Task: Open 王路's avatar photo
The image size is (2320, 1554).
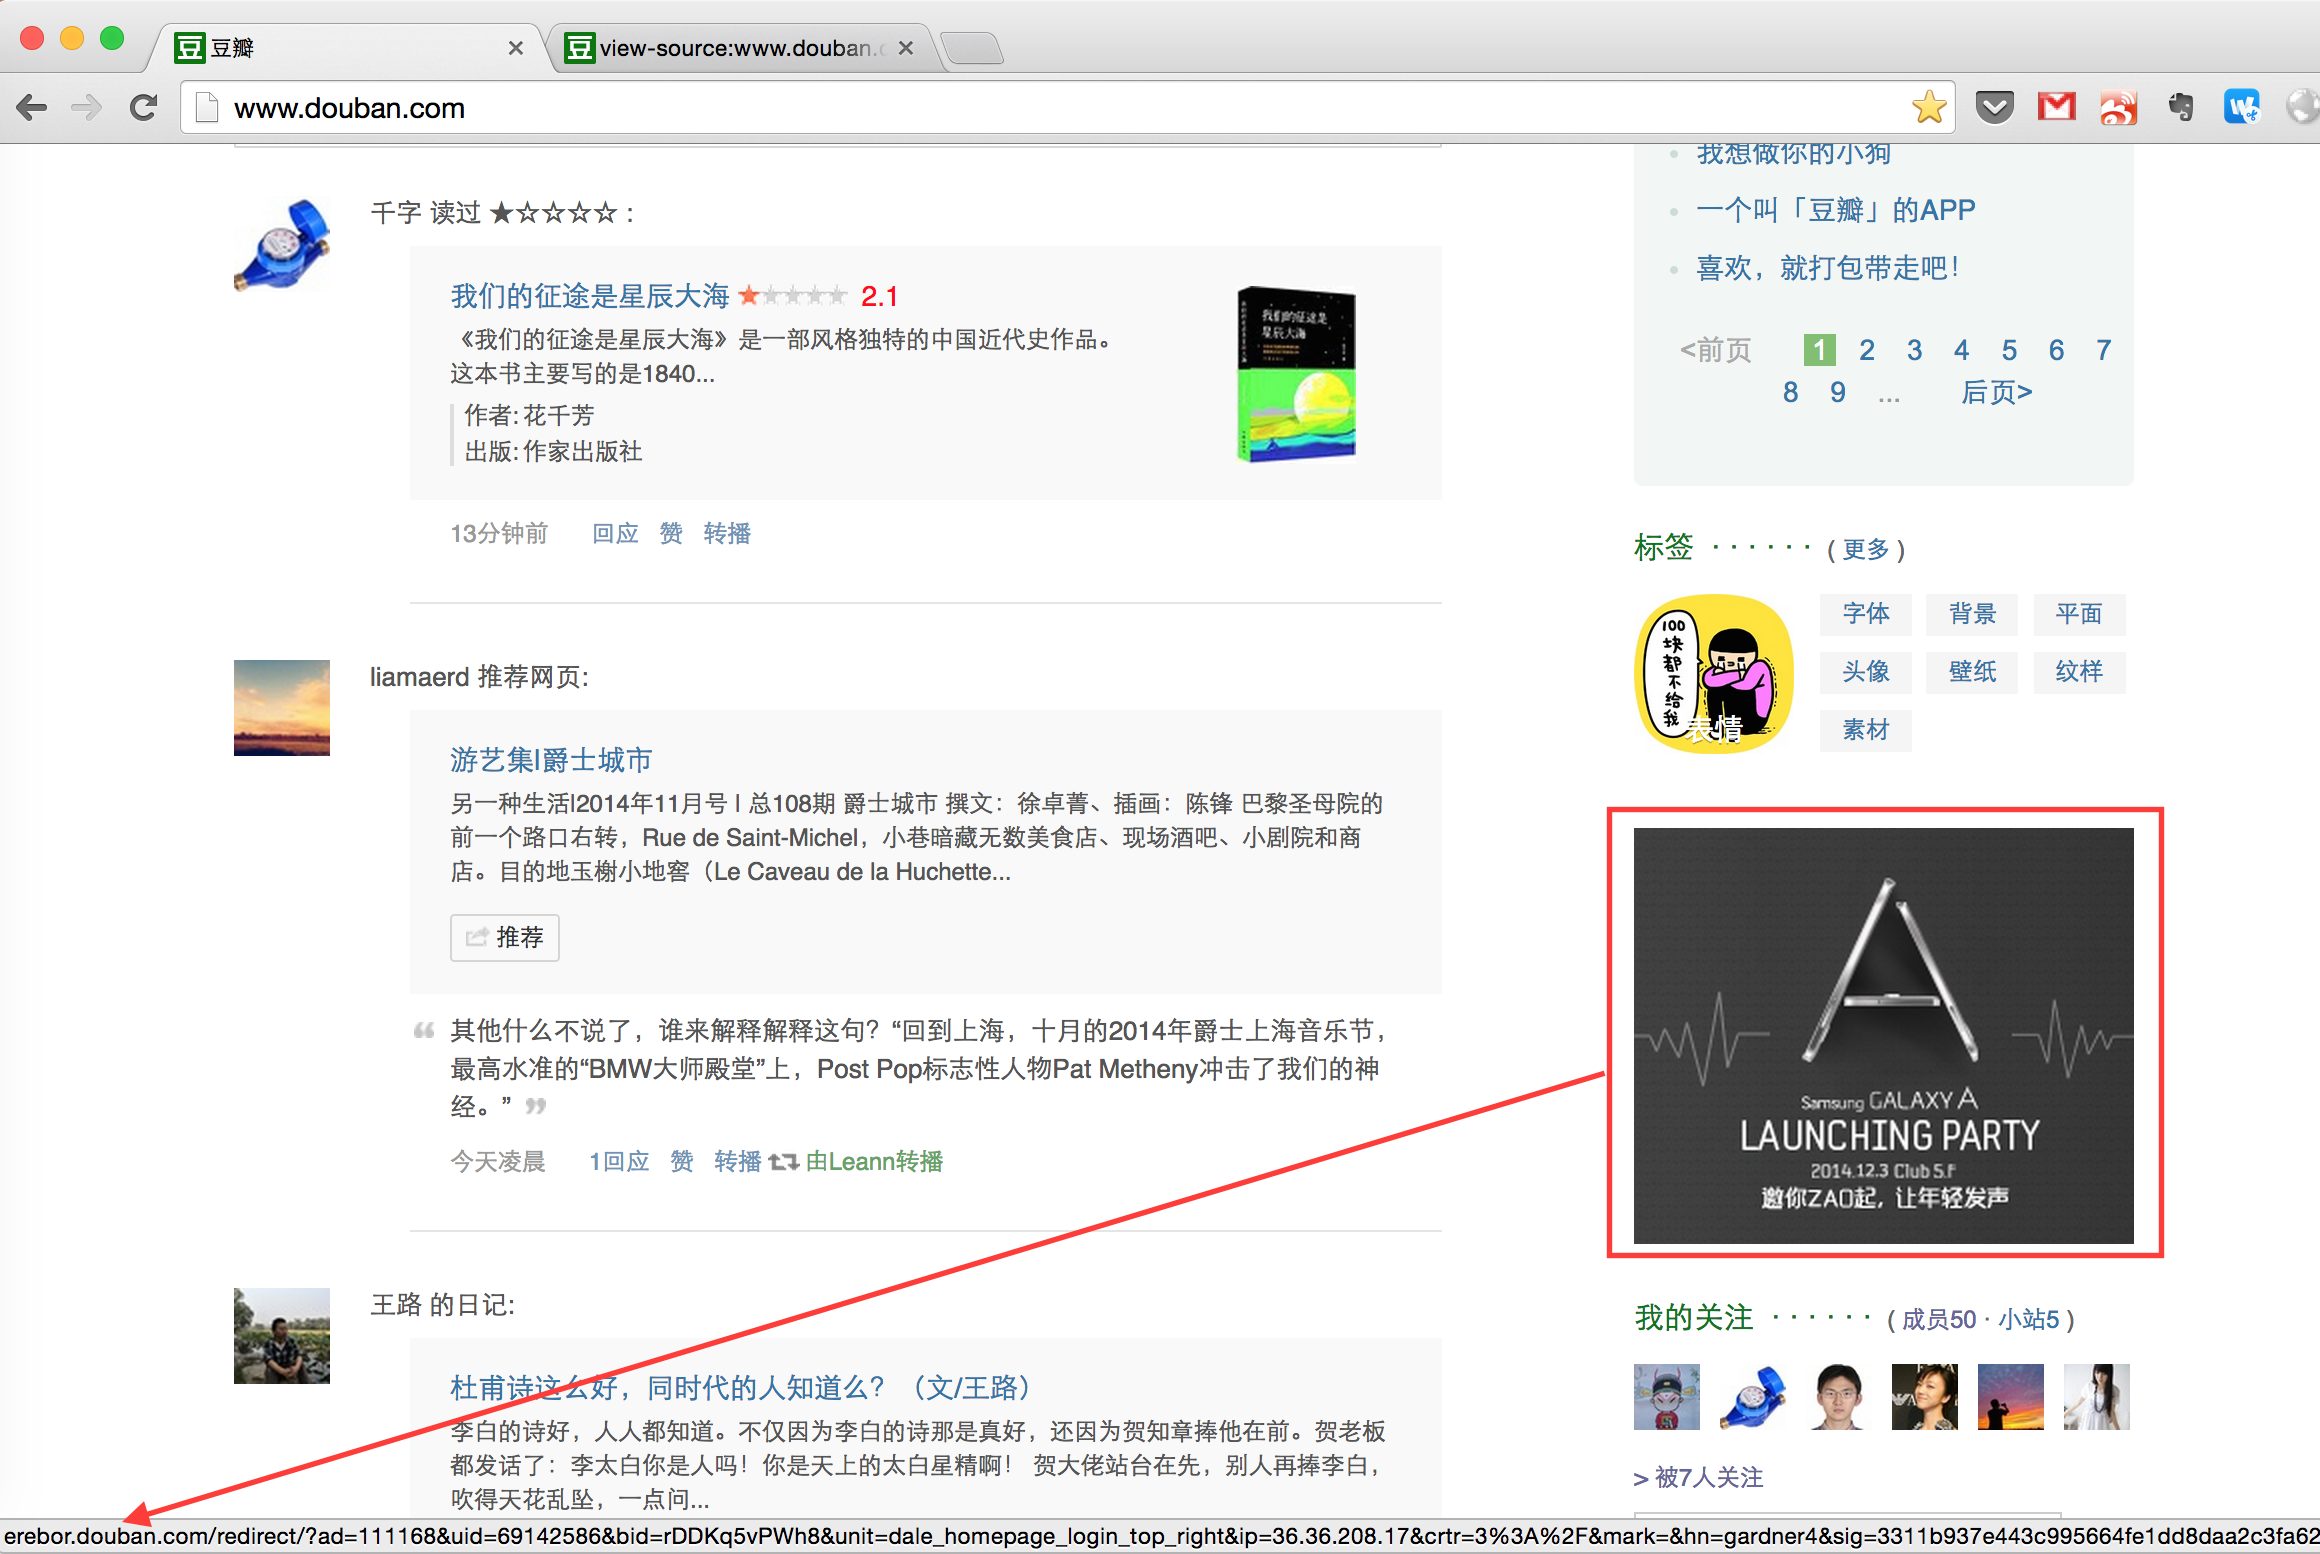Action: point(282,1336)
